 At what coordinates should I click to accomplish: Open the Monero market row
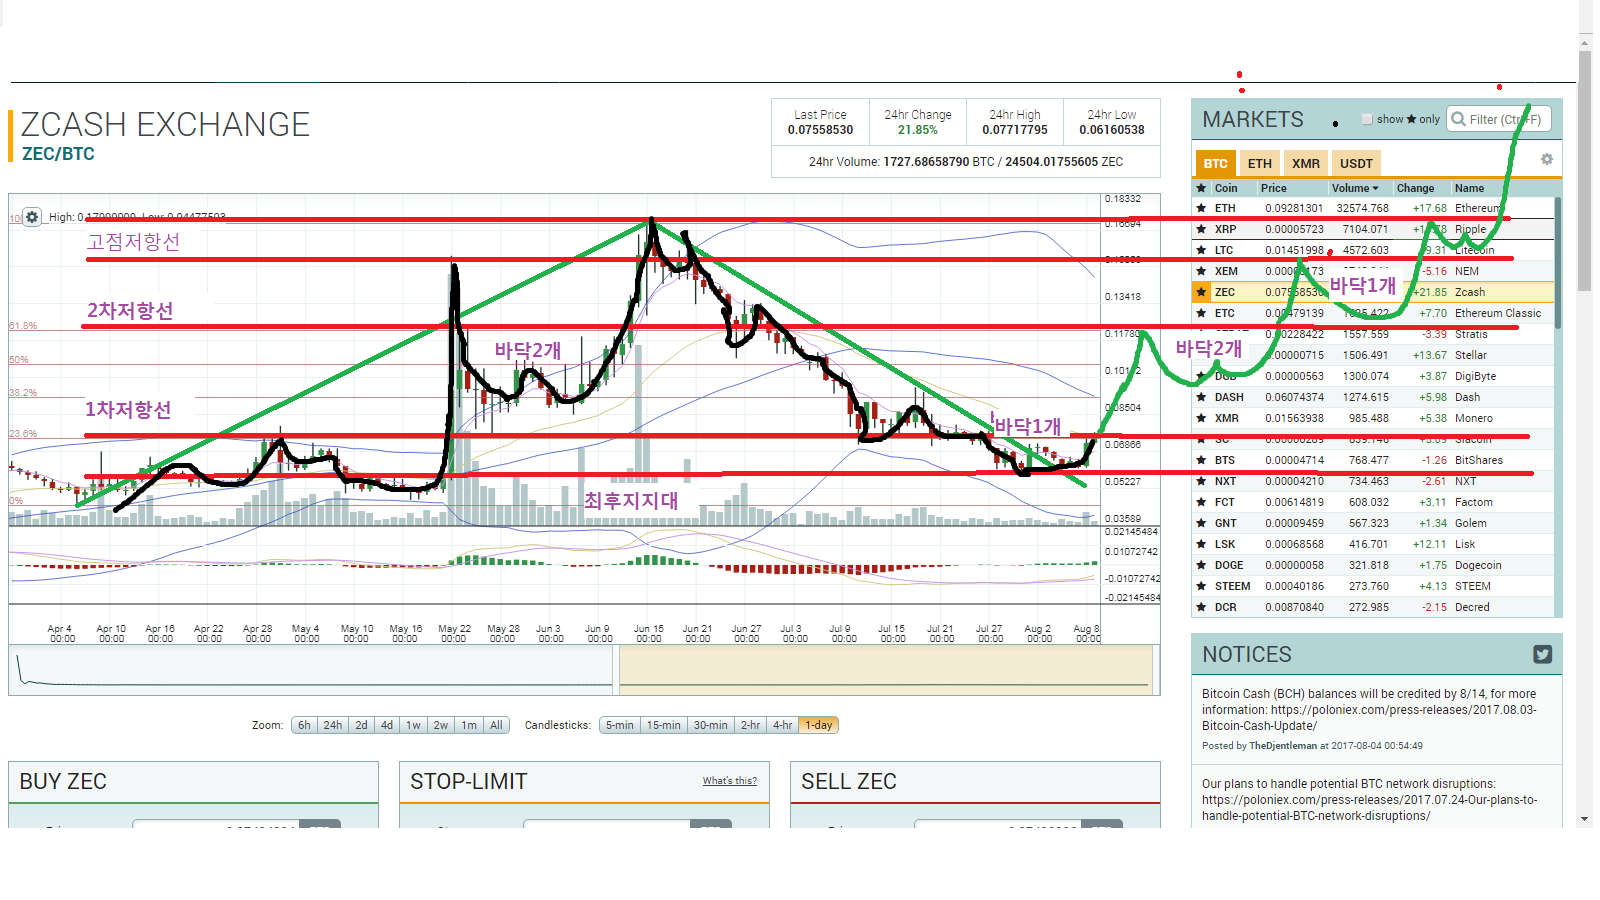coord(1373,418)
